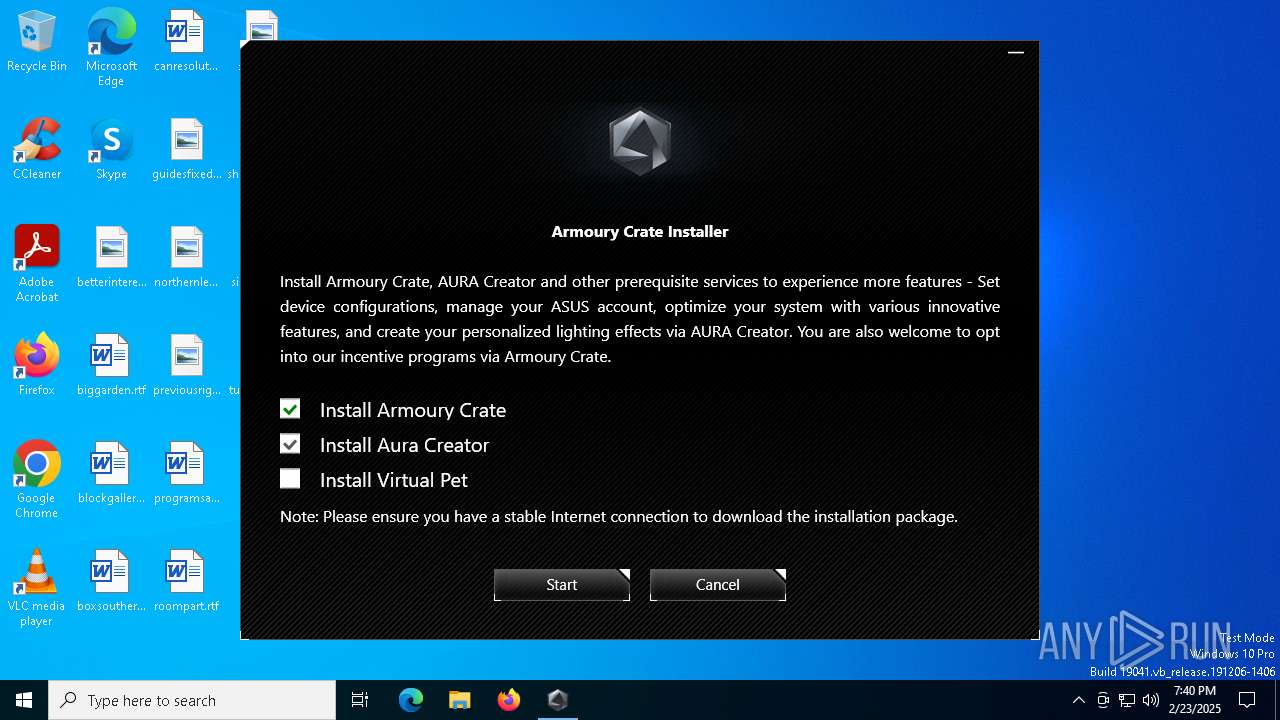Click the Armoury Crate logo
Viewport: 1280px width, 720px height.
click(x=640, y=142)
